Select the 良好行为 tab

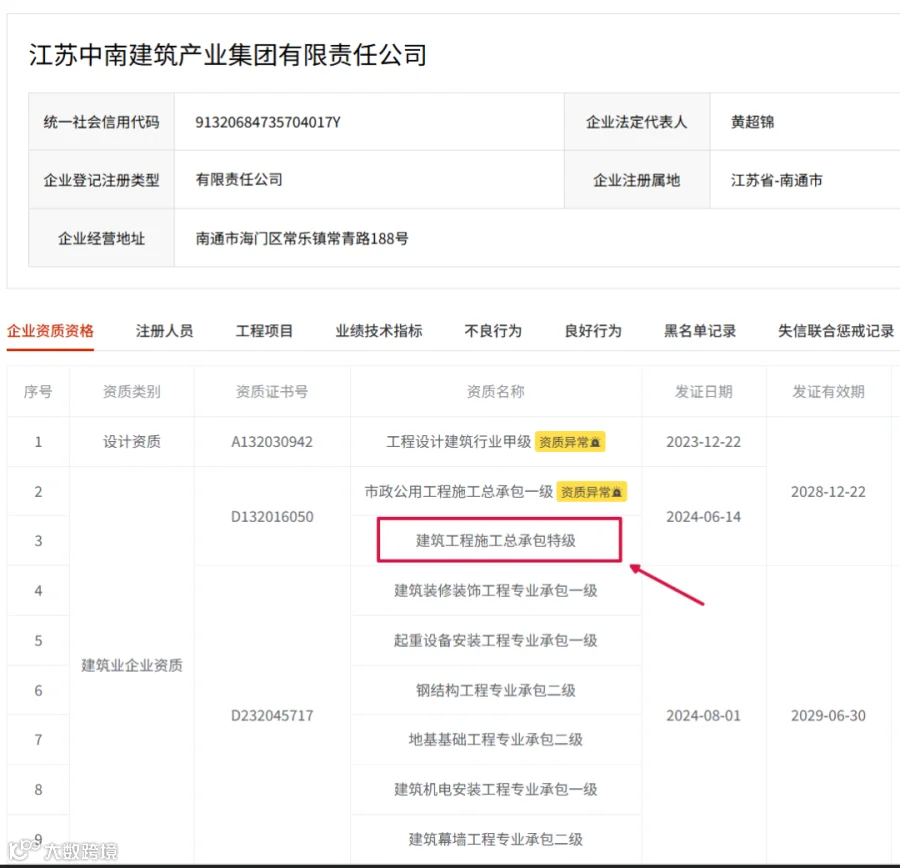(593, 331)
